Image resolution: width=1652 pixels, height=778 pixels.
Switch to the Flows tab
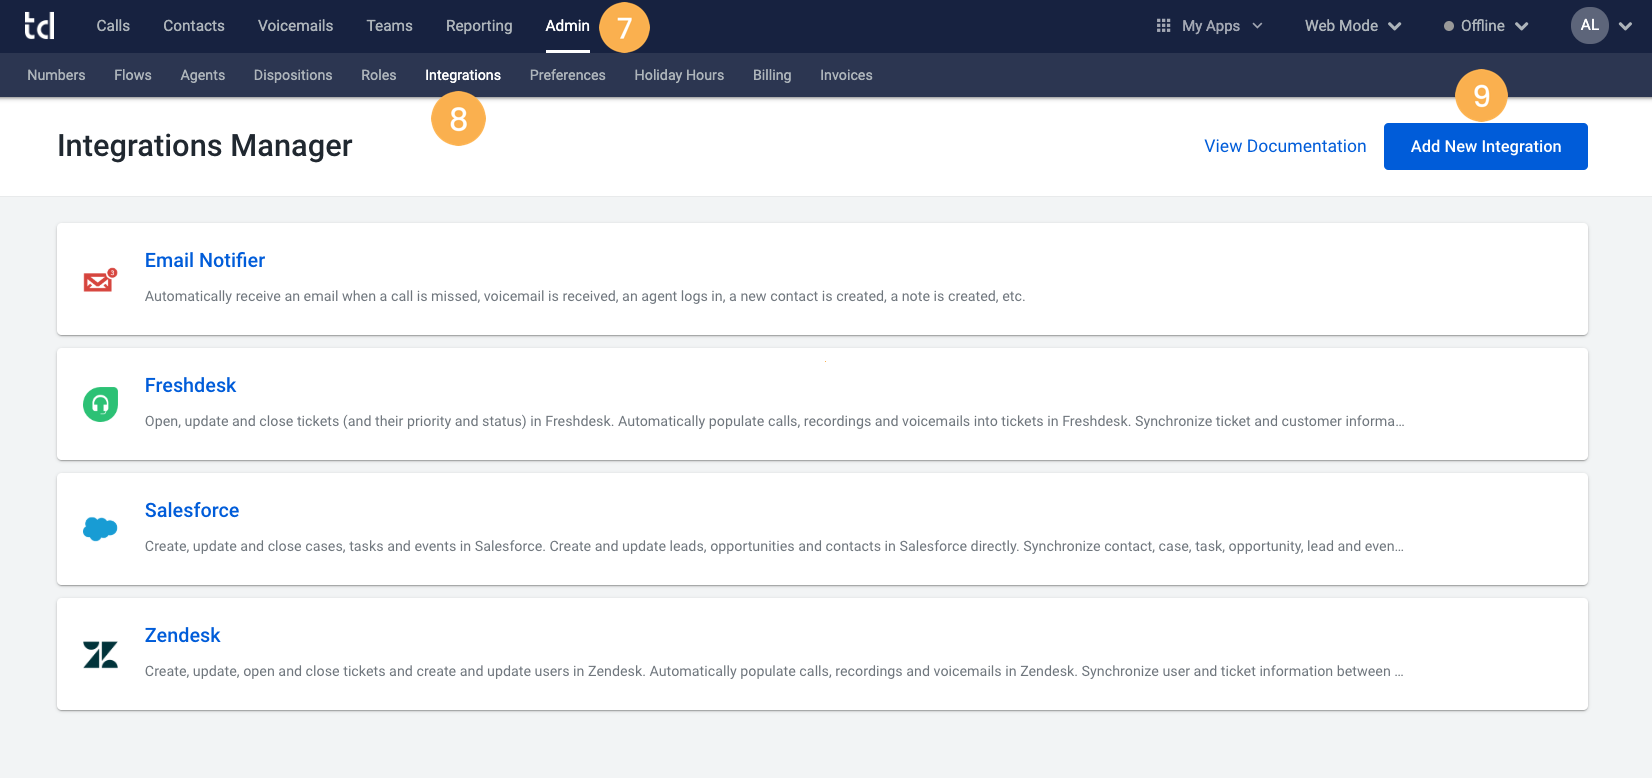(x=133, y=75)
